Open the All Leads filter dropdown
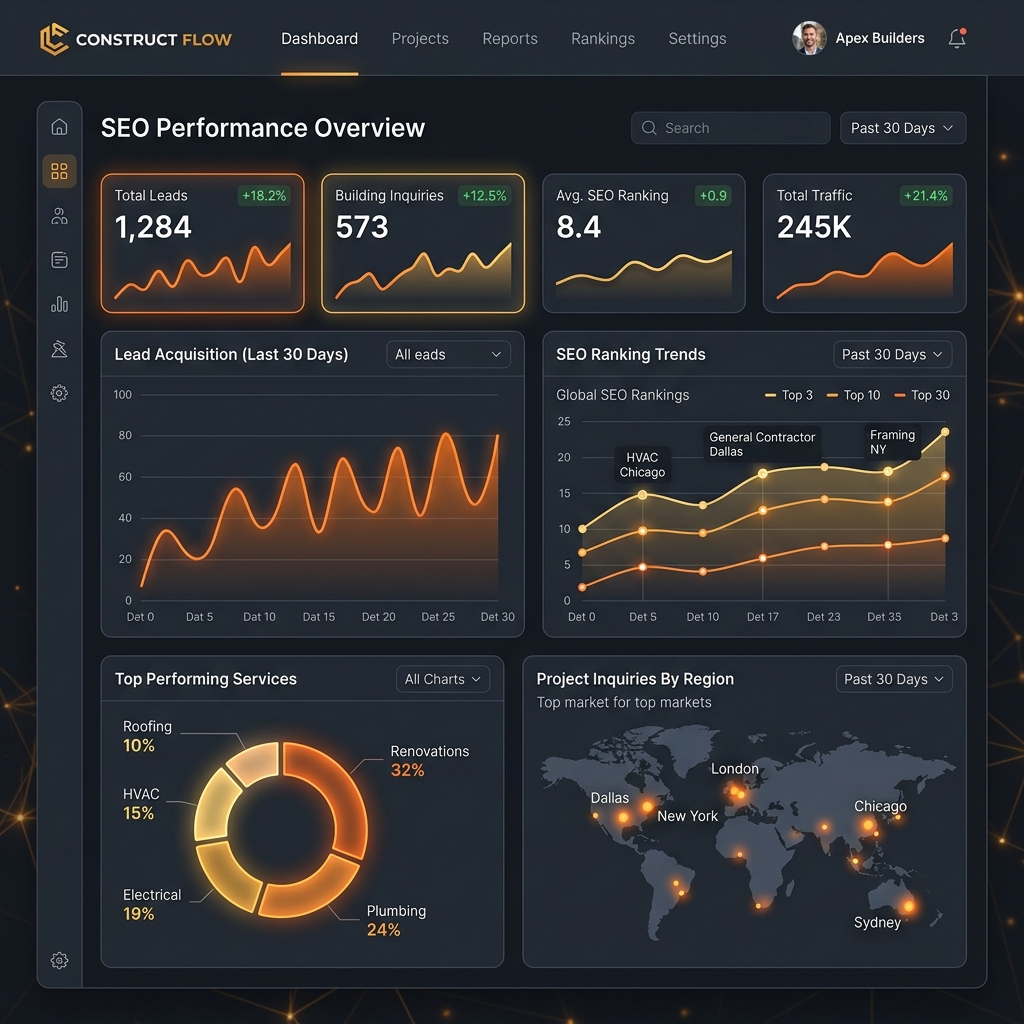 (449, 355)
